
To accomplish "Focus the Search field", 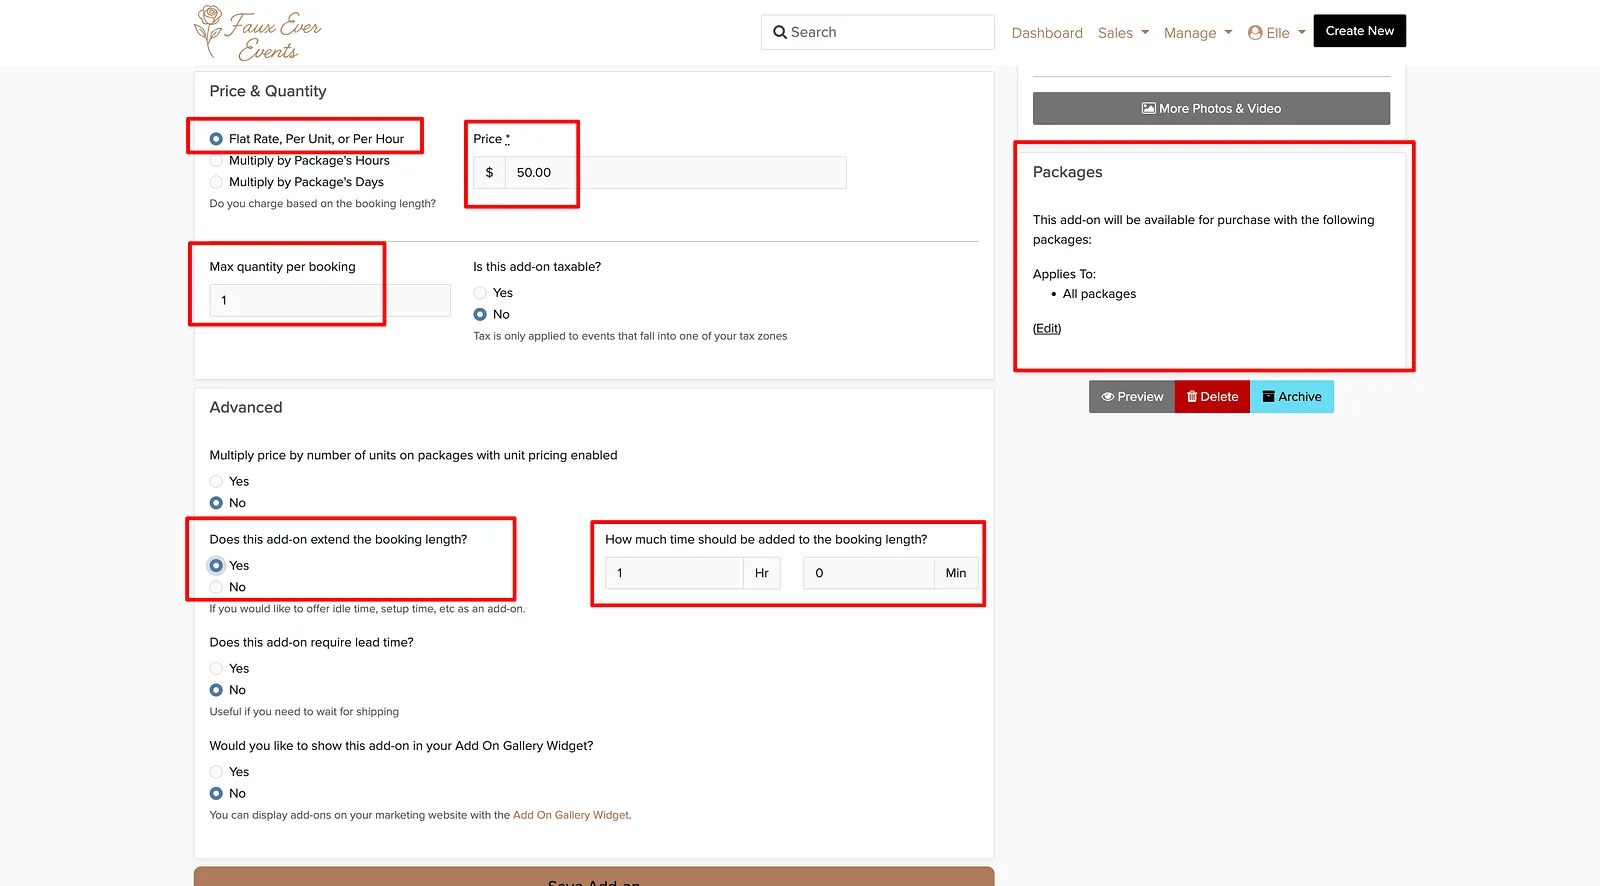I will pyautogui.click(x=878, y=32).
